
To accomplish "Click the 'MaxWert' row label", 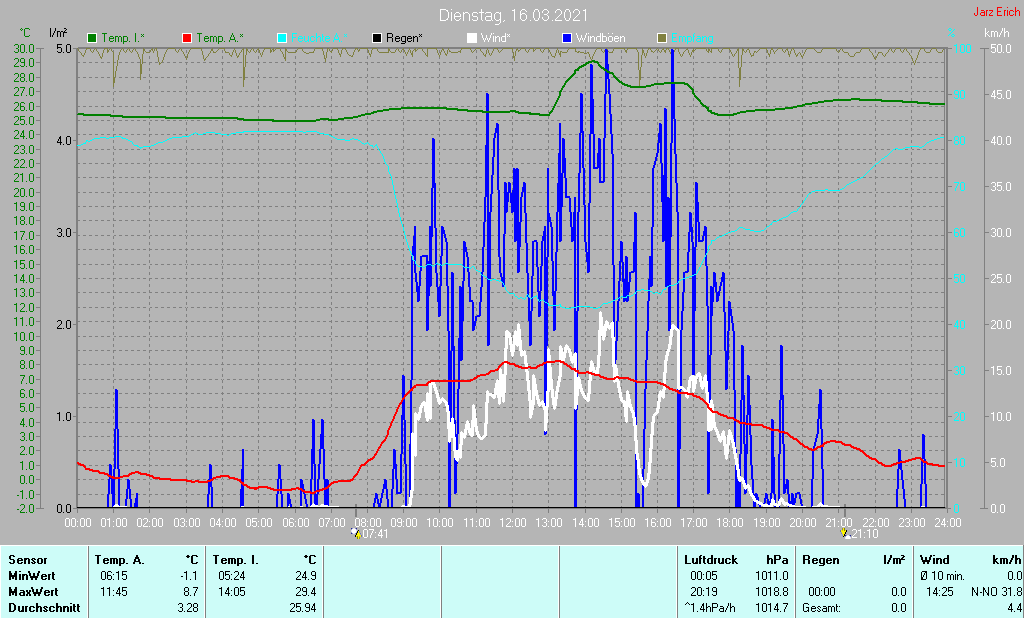I will coord(33,592).
